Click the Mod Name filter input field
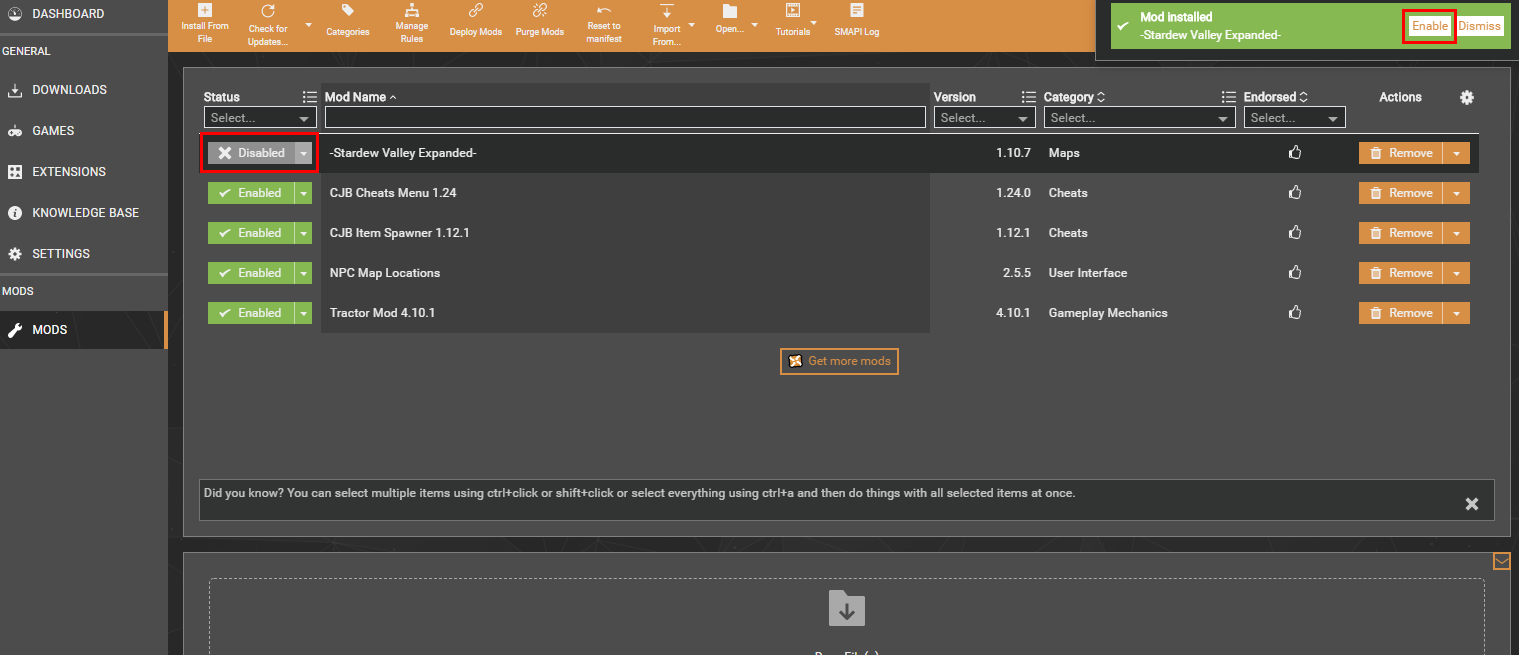 point(625,118)
